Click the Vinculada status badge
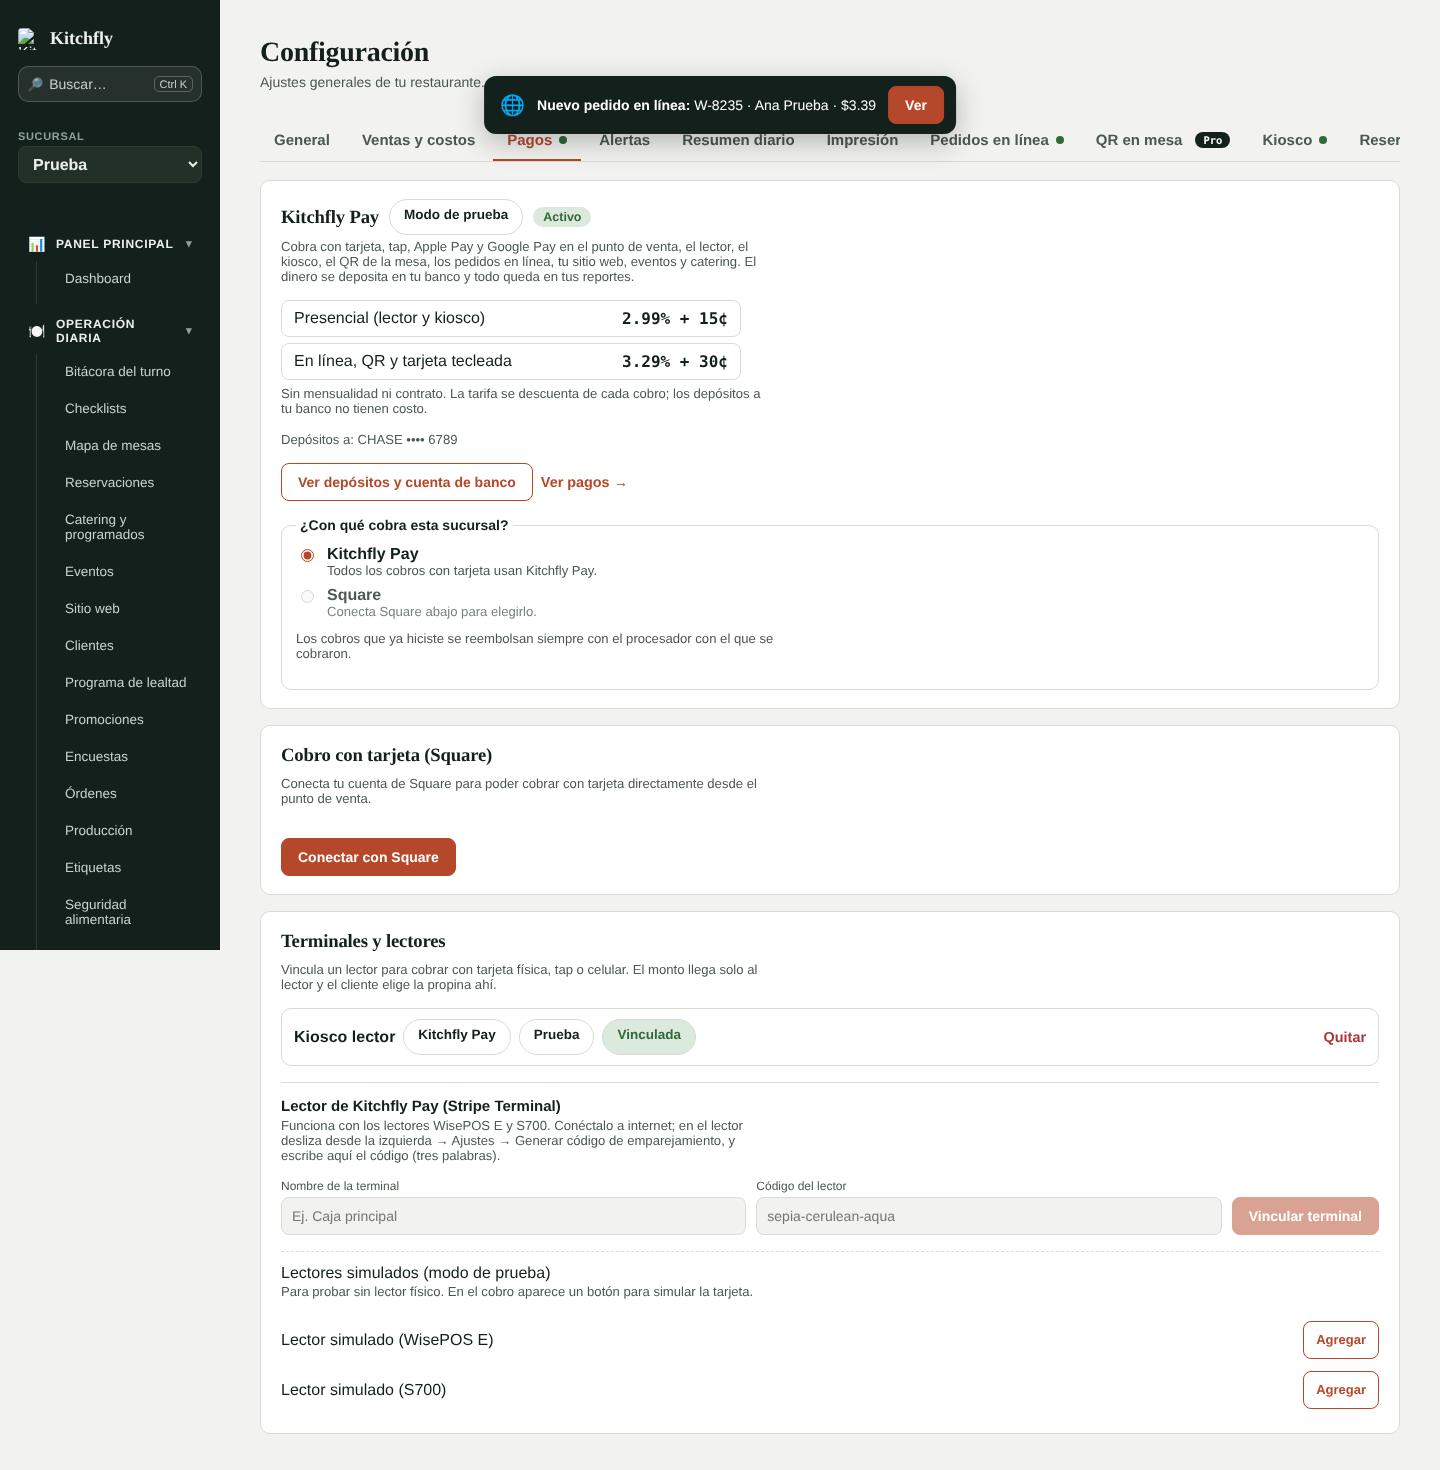This screenshot has height=1470, width=1440. pyautogui.click(x=649, y=1036)
